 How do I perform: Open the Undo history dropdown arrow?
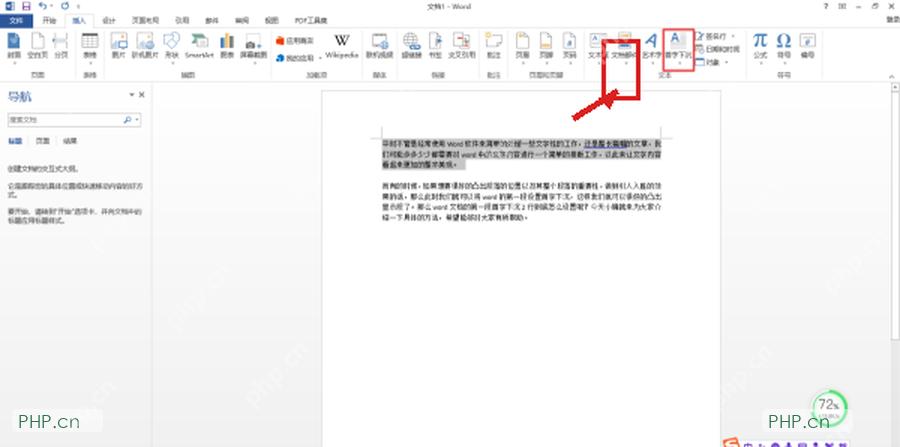coord(51,6)
